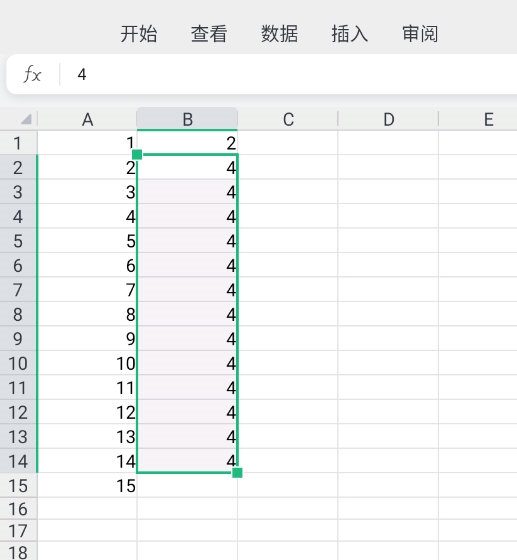Select row 16 header
Viewport: 517px width, 560px height.
pyautogui.click(x=18, y=509)
